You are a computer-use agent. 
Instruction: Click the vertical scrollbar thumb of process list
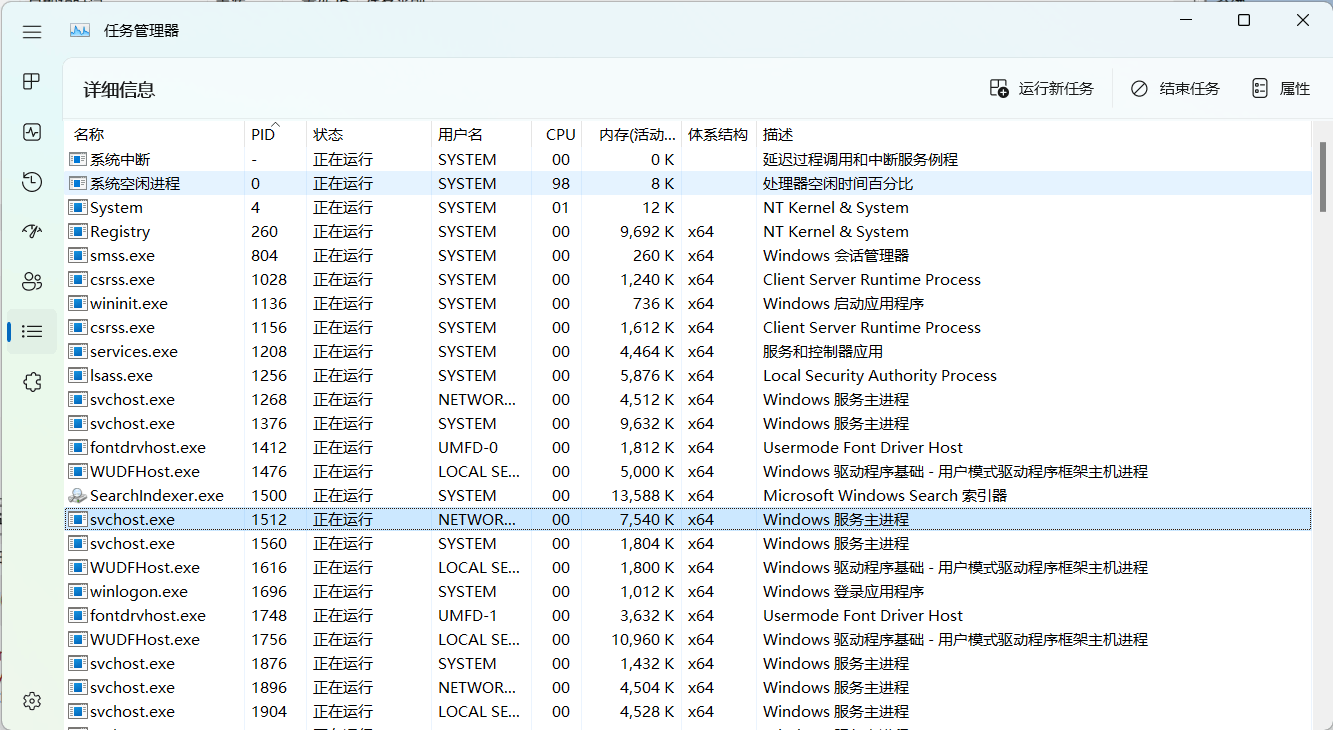click(1323, 177)
